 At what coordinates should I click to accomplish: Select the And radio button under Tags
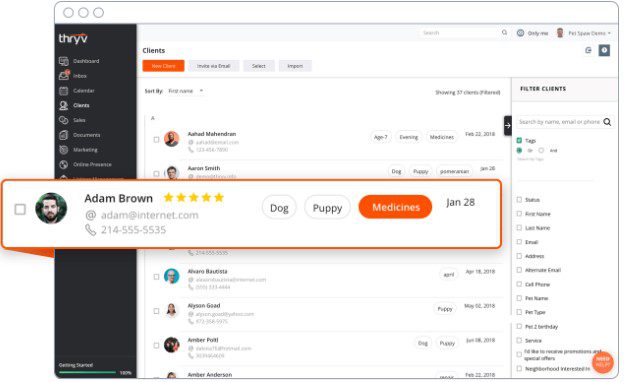click(x=541, y=150)
